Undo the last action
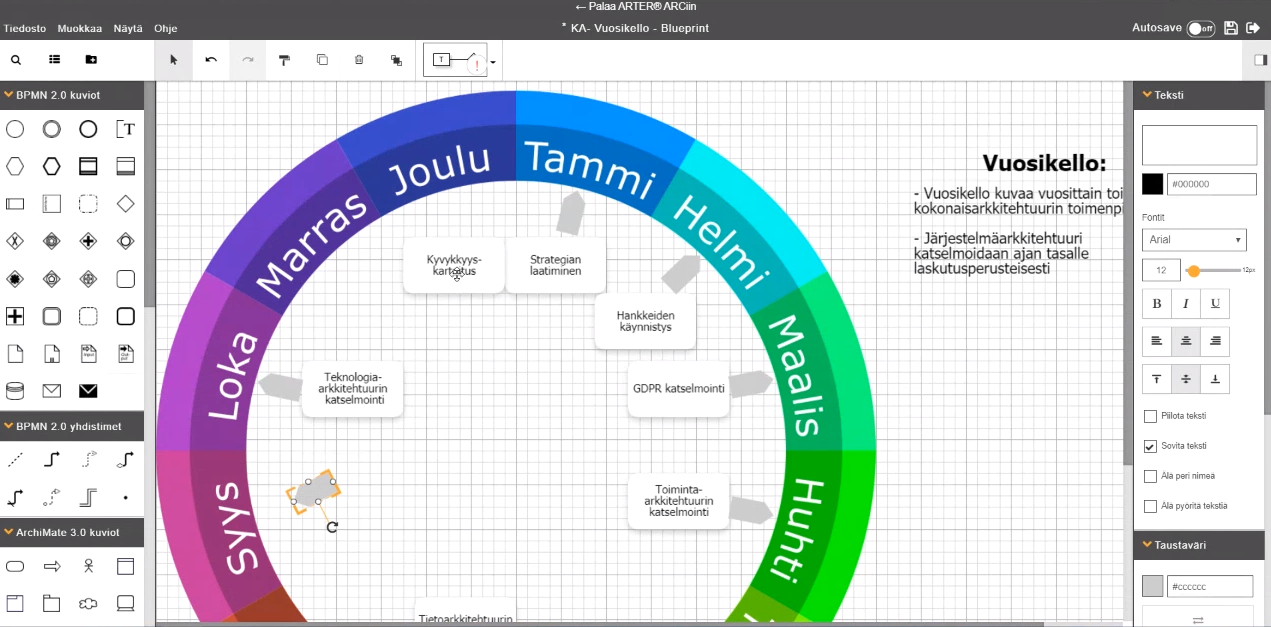This screenshot has width=1271, height=627. point(211,60)
